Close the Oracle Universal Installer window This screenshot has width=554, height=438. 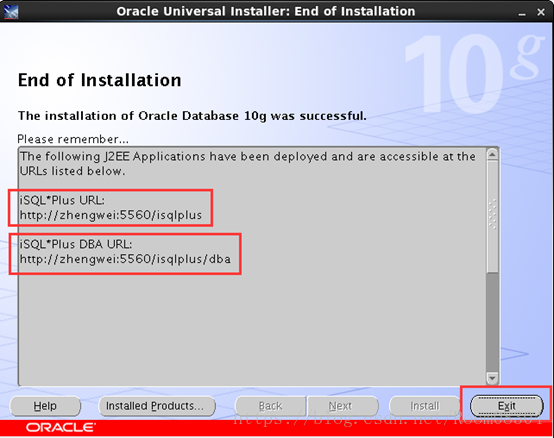pos(541,12)
